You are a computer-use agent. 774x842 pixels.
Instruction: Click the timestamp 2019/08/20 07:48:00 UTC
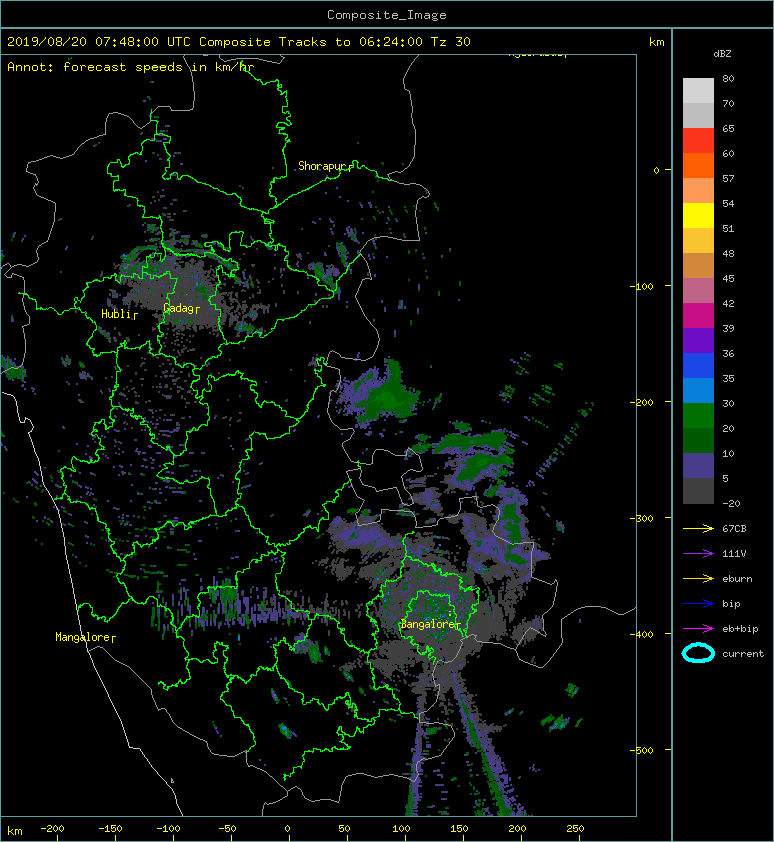click(99, 42)
